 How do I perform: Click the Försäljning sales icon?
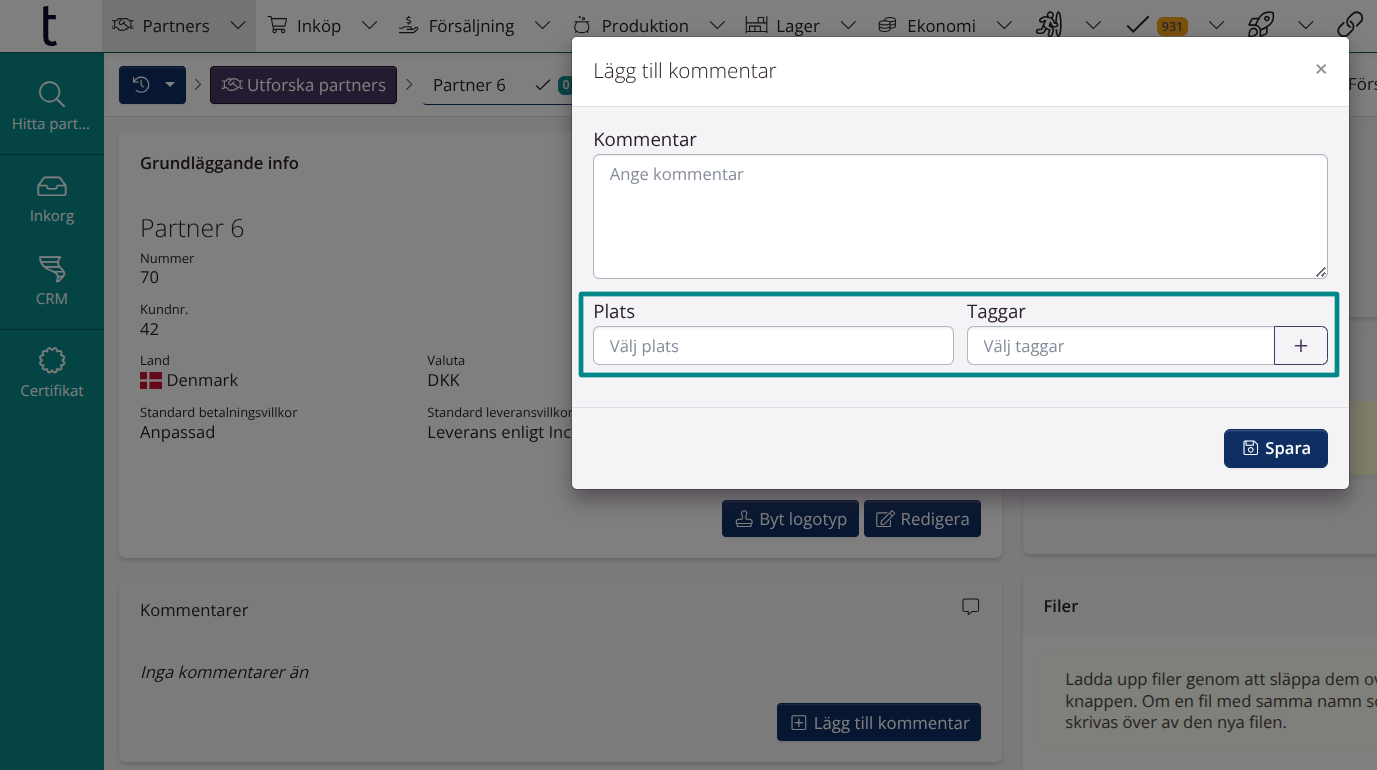[x=409, y=25]
